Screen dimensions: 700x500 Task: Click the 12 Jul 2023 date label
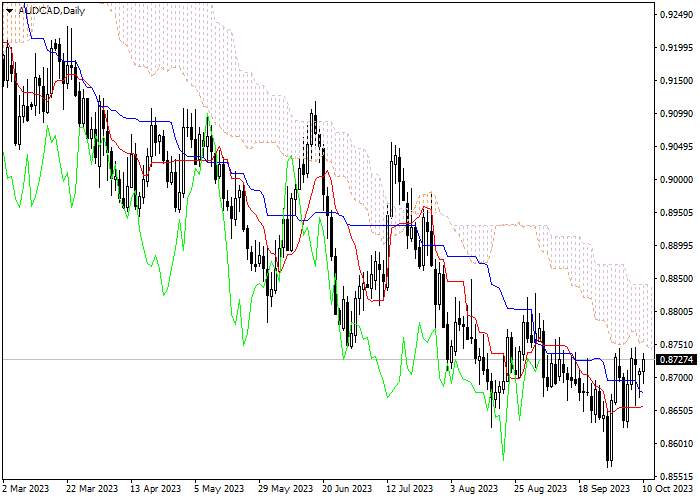pos(409,488)
